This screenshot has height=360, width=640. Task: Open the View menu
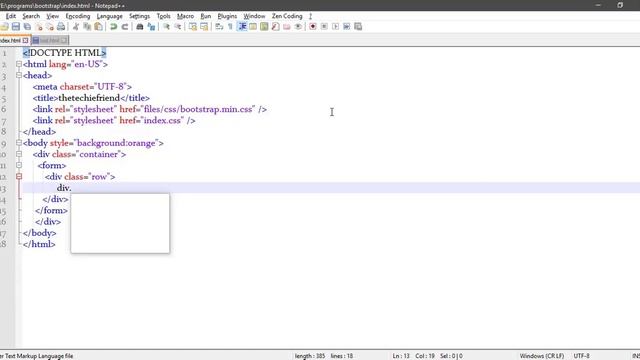[53, 16]
